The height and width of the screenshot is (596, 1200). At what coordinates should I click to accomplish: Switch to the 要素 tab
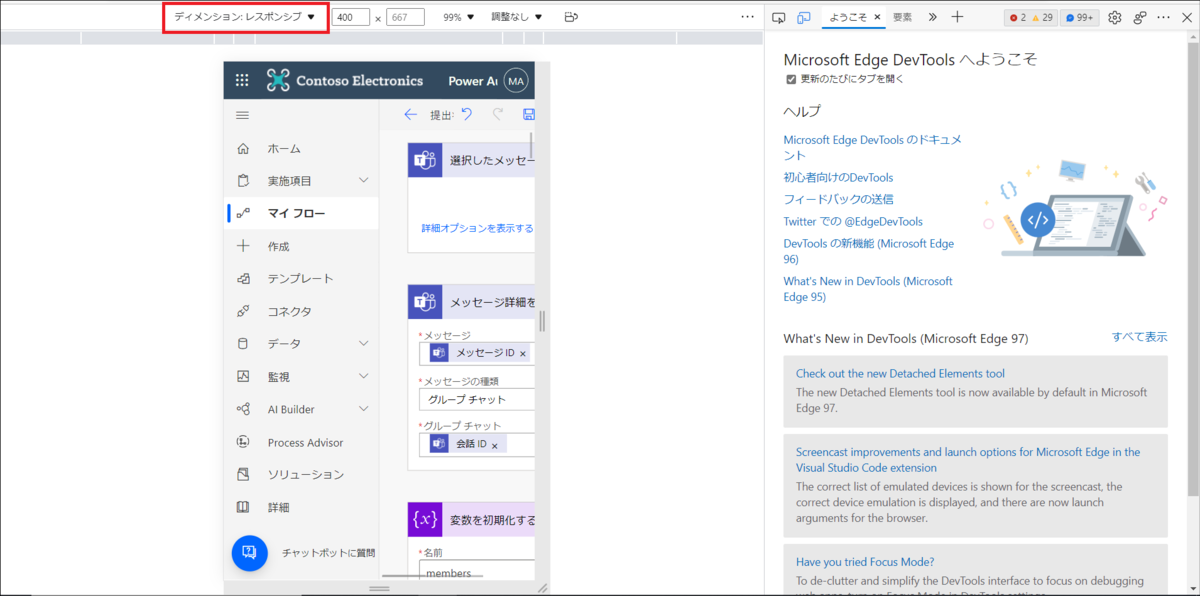(903, 17)
